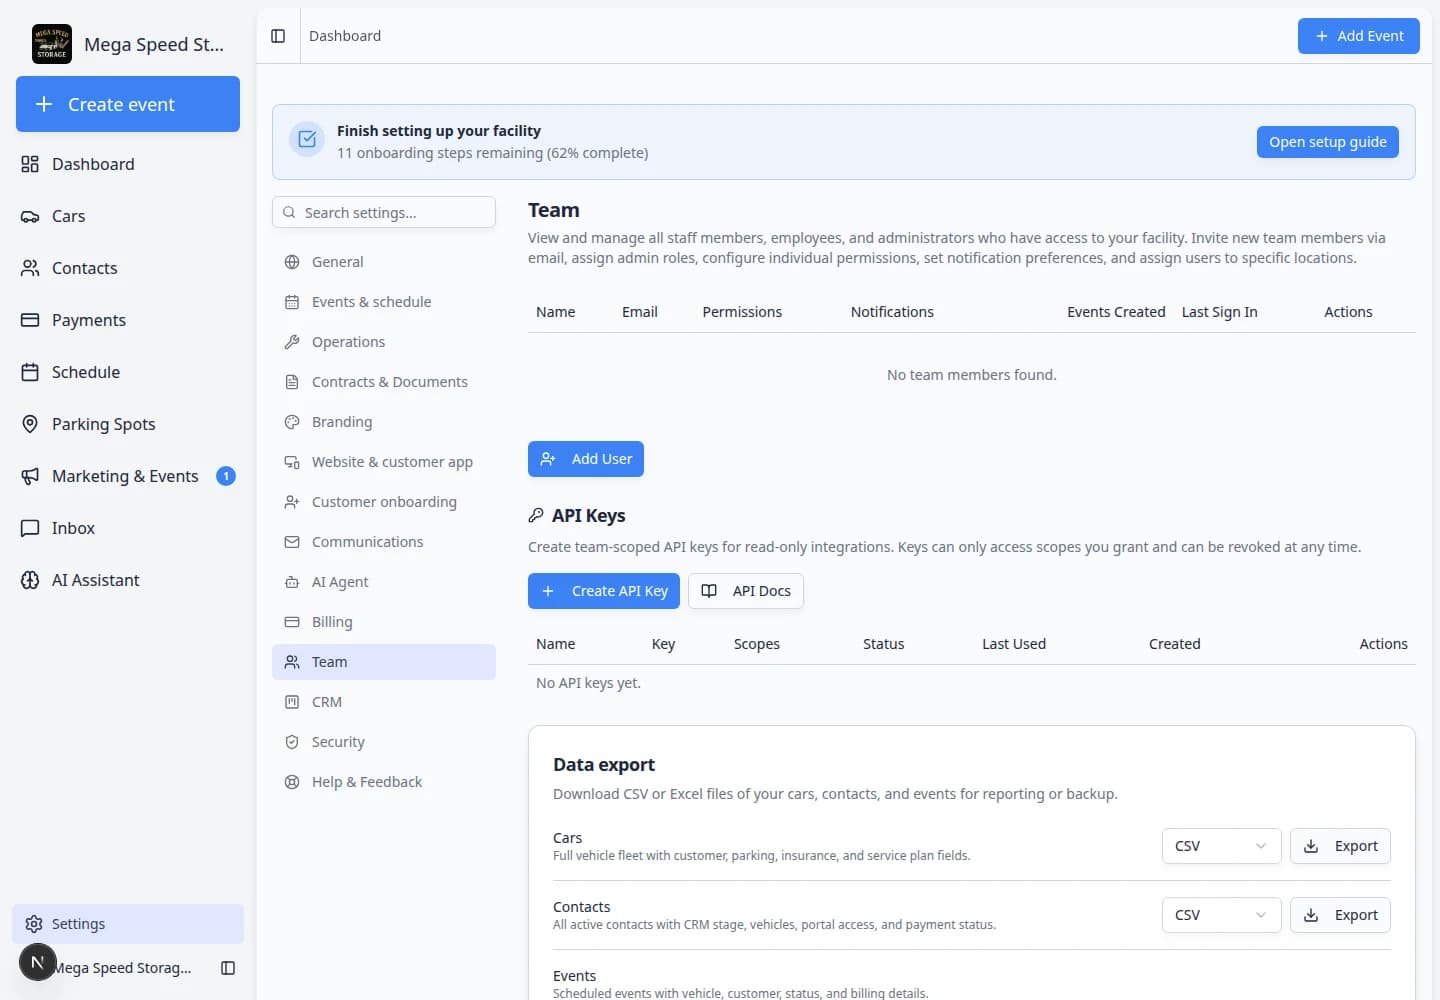Open the Billing settings section
The height and width of the screenshot is (1000, 1440).
click(x=384, y=622)
